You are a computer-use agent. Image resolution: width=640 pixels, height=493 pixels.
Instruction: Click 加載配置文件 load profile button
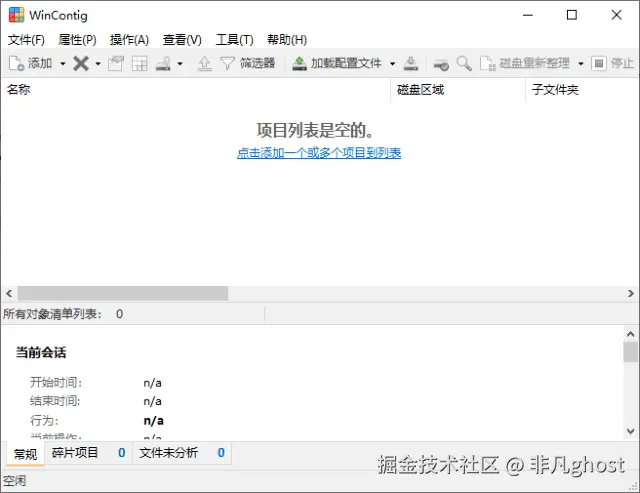[x=337, y=63]
